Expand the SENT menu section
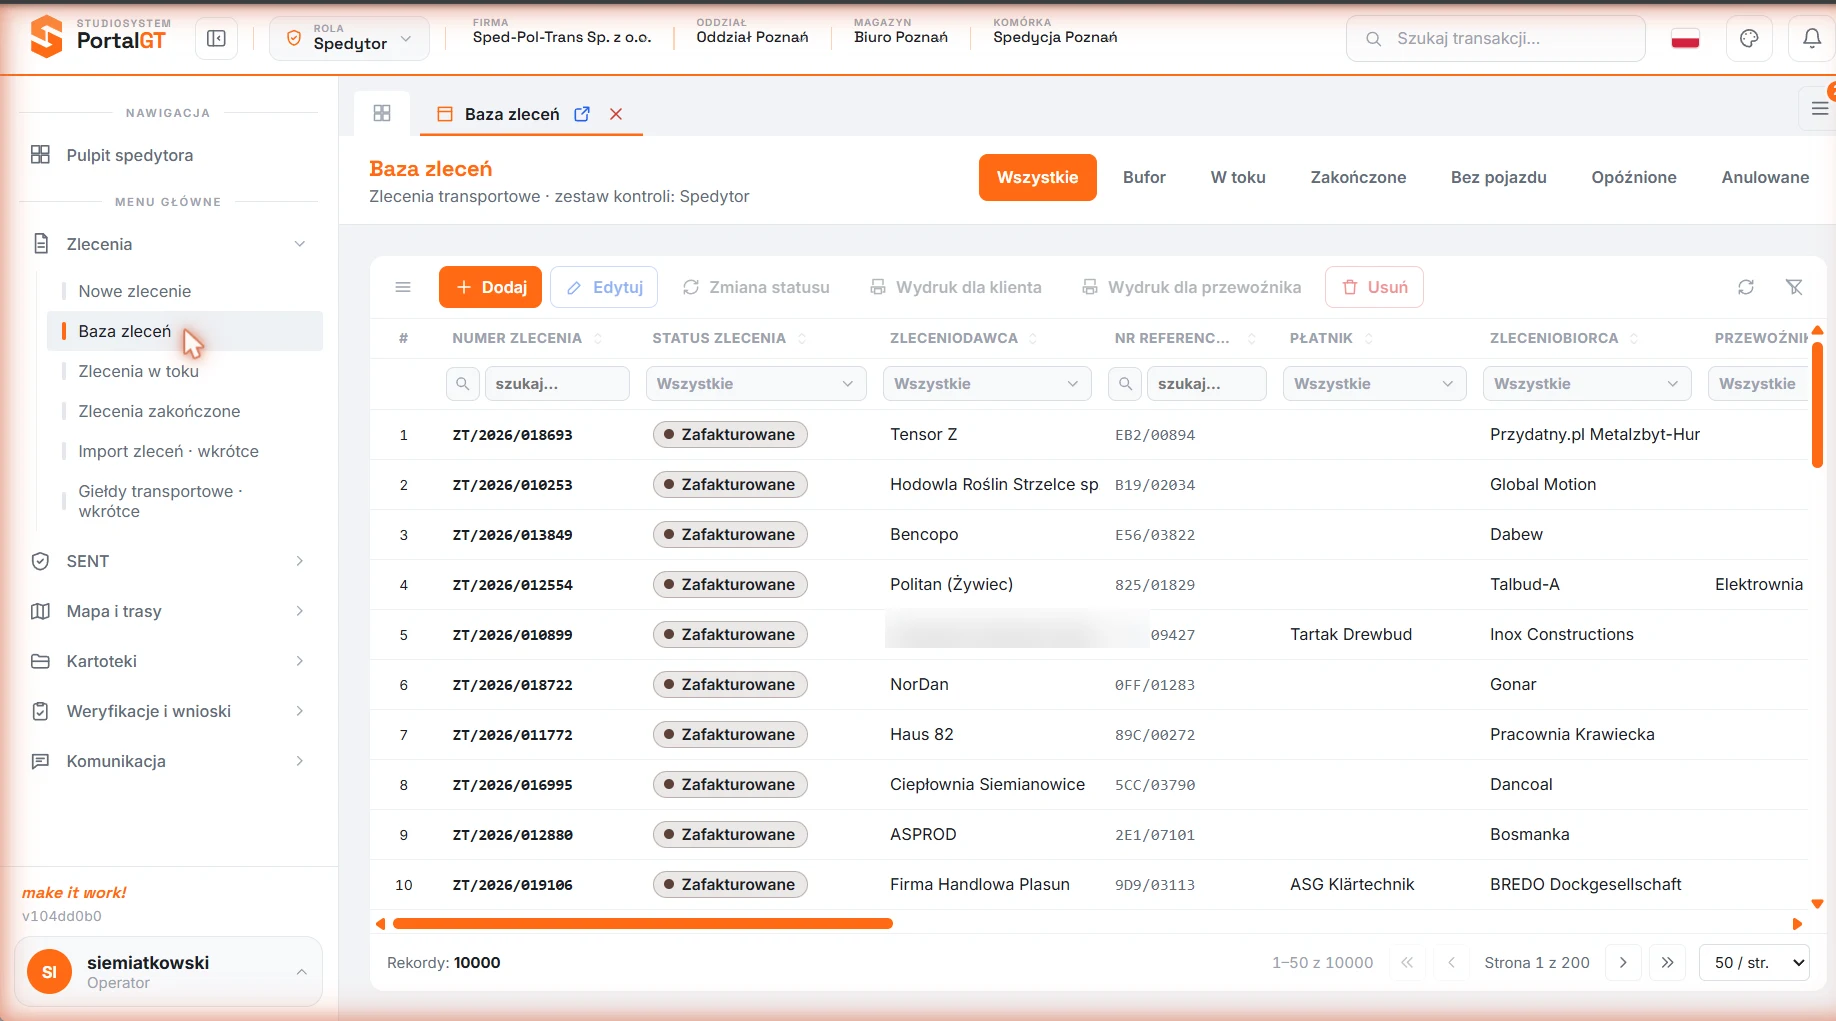The image size is (1836, 1021). (300, 561)
